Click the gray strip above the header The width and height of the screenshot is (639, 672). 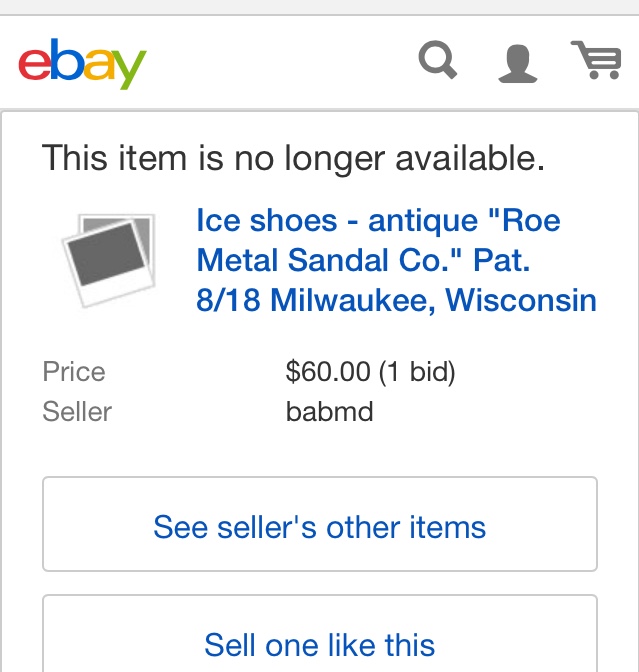click(x=320, y=7)
